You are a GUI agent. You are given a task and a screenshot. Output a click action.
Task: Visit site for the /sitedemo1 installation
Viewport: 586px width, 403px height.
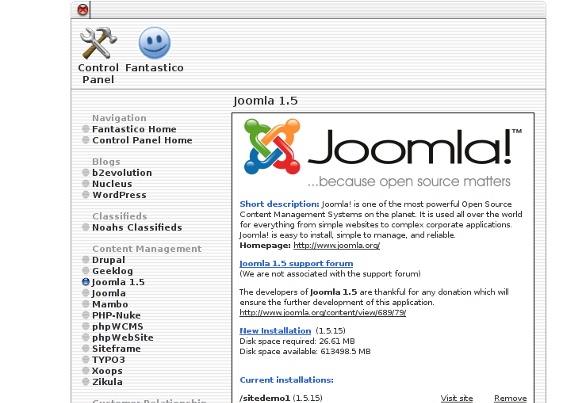click(x=457, y=398)
